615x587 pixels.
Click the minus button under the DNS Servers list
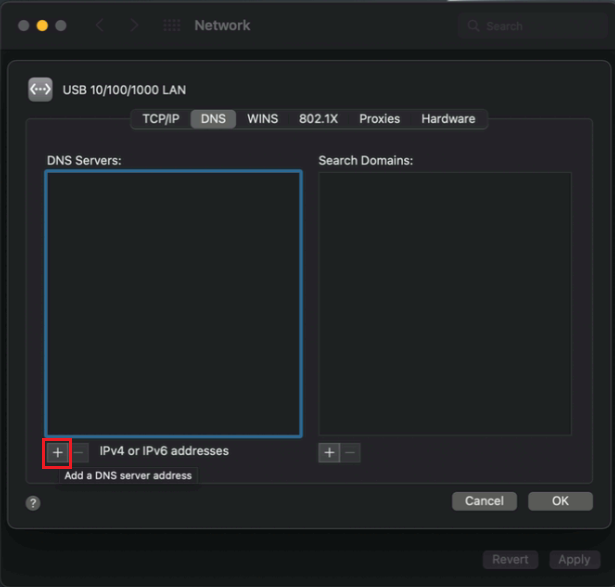(x=79, y=452)
